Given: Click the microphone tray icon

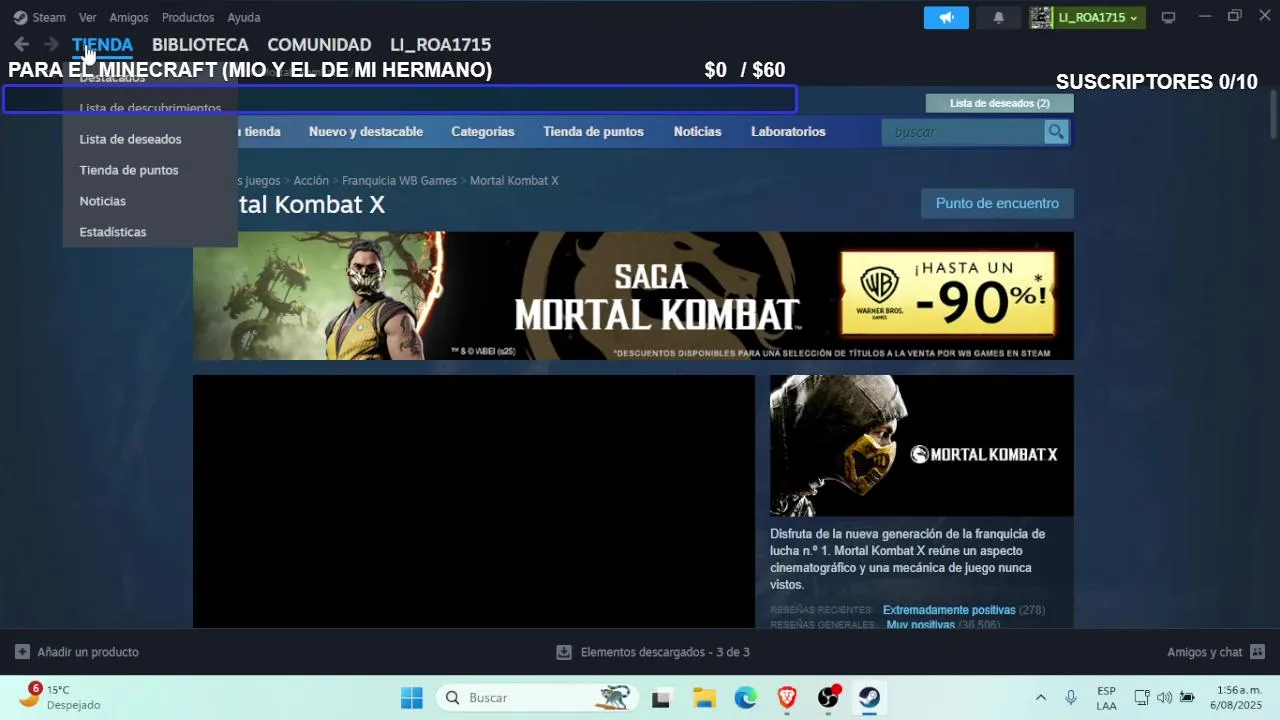Looking at the screenshot, I should pos(1071,698).
